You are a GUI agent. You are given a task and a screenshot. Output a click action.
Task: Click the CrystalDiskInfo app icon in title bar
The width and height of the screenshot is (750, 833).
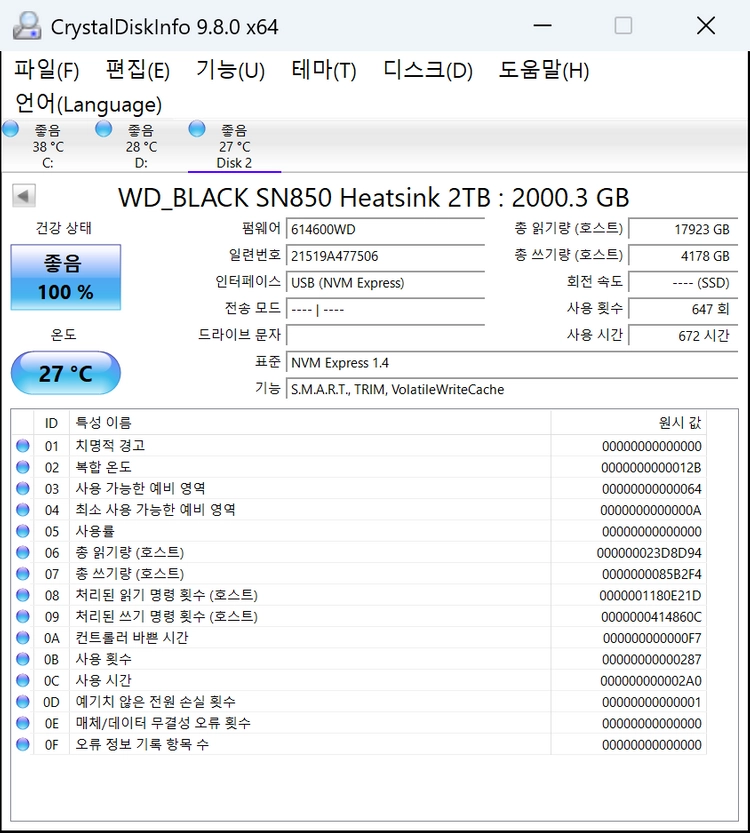tap(27, 26)
